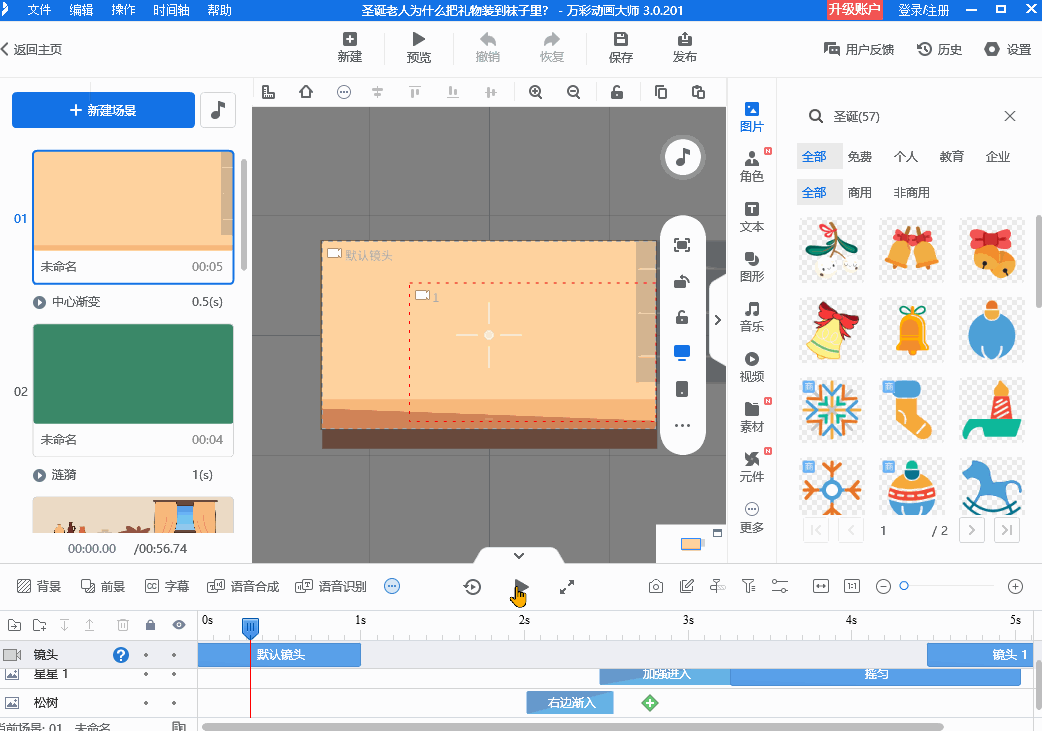Select the 免费 (Free) filter option
Screen dimensions: 1042x731
click(859, 156)
